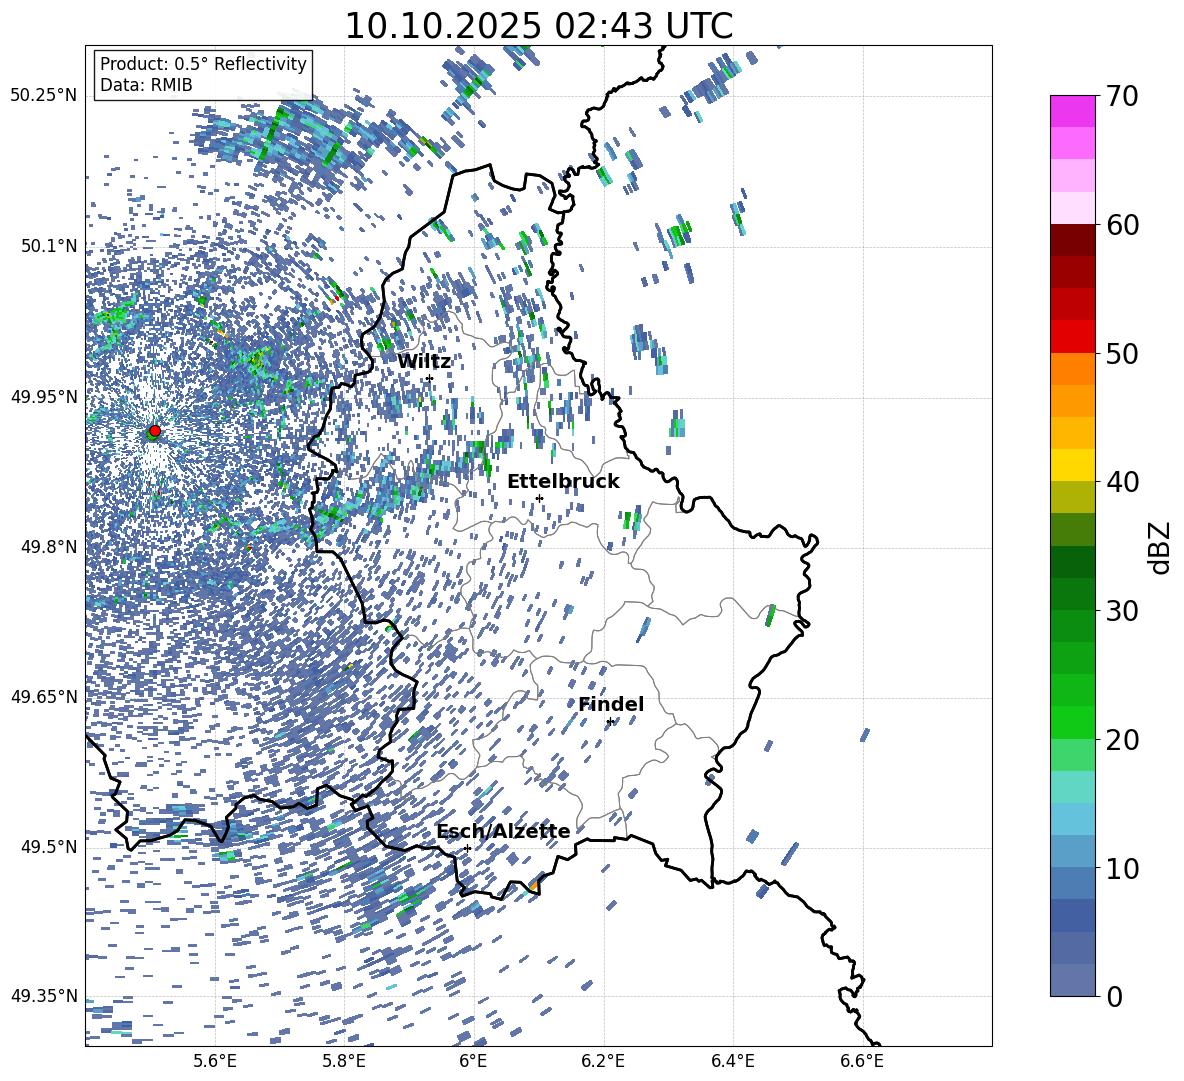Click the 50.25°N latitude label

[44, 96]
